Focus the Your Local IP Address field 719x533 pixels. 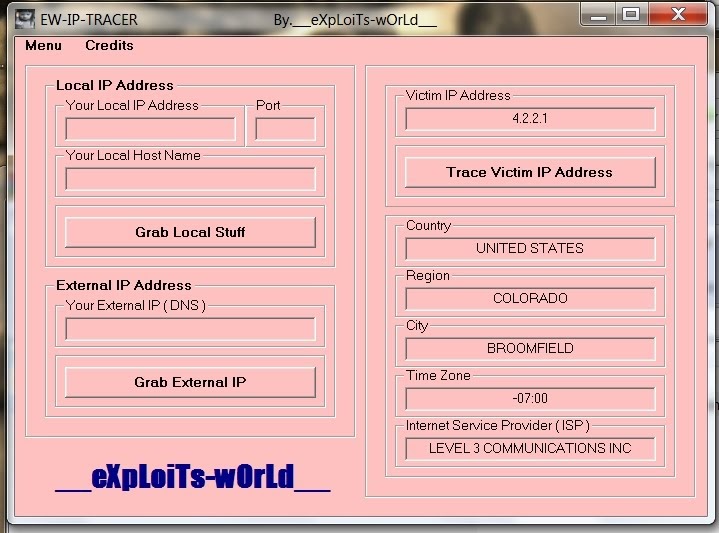(x=150, y=129)
